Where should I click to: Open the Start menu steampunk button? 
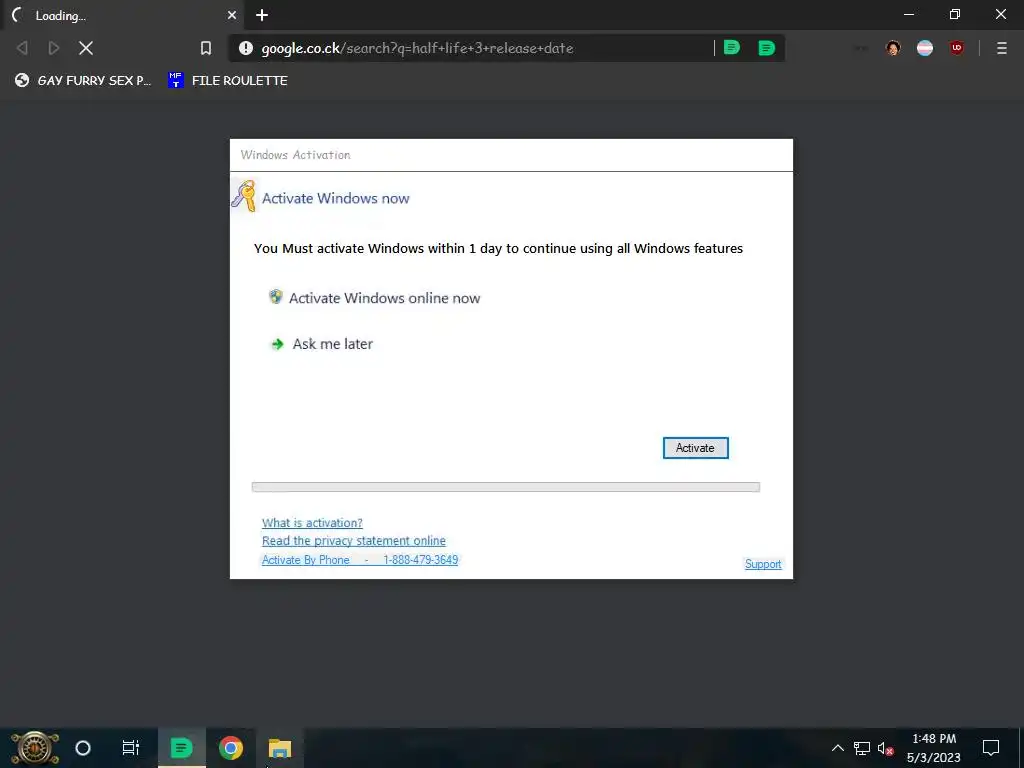tap(35, 748)
